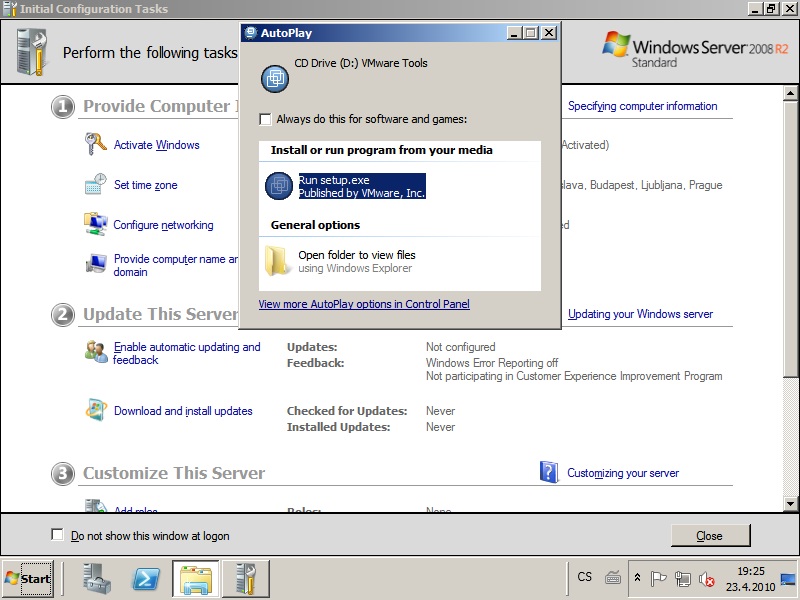Image resolution: width=800 pixels, height=600 pixels.
Task: Click the network tray icon
Action: click(683, 578)
